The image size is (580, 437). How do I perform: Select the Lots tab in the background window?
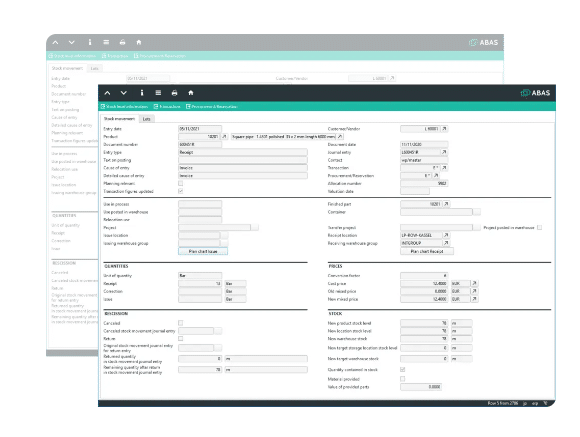coord(95,68)
